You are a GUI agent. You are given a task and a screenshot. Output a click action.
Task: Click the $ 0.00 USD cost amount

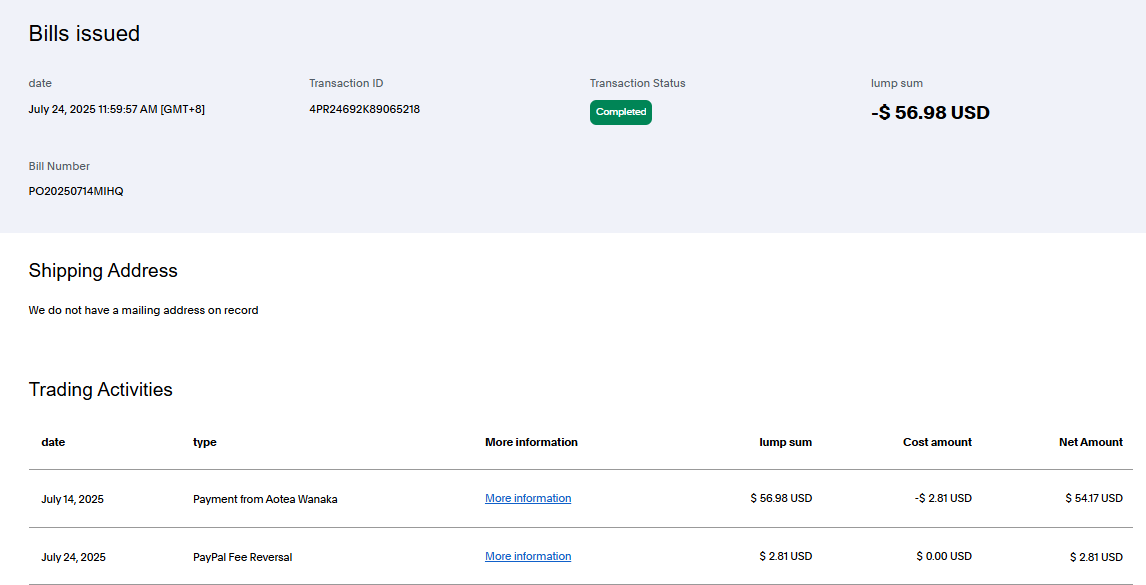[944, 556]
